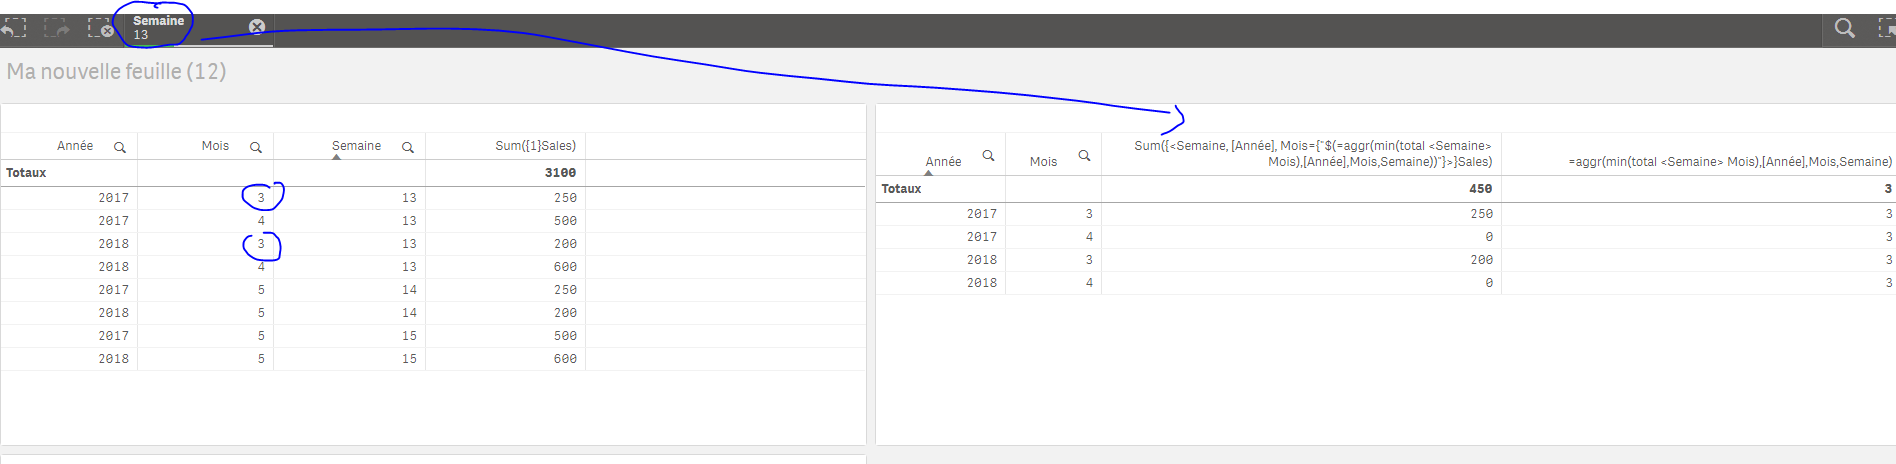The height and width of the screenshot is (464, 1896).
Task: Search in Année column of left table
Action: coord(120,147)
